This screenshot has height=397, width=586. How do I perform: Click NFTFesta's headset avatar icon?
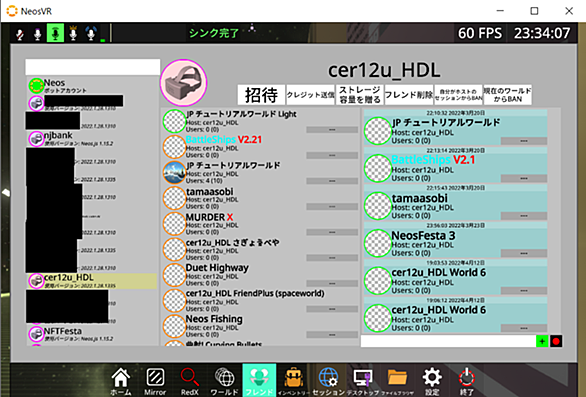(x=36, y=334)
